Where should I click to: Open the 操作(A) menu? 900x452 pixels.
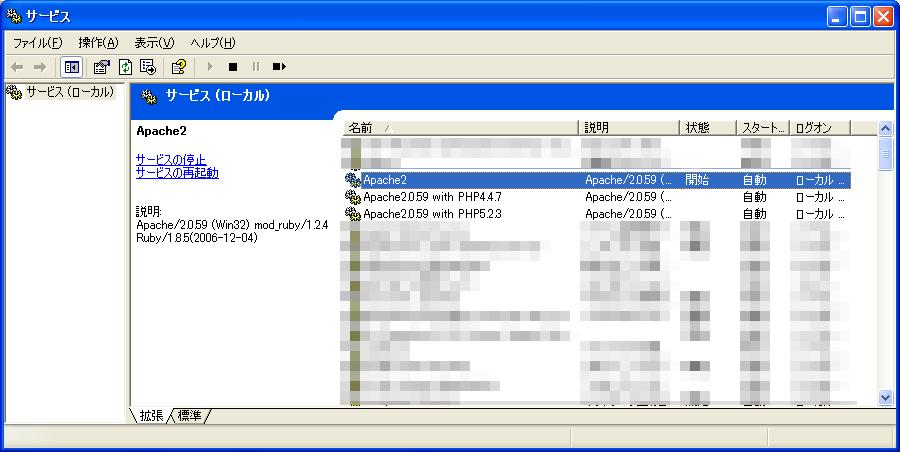(x=98, y=43)
